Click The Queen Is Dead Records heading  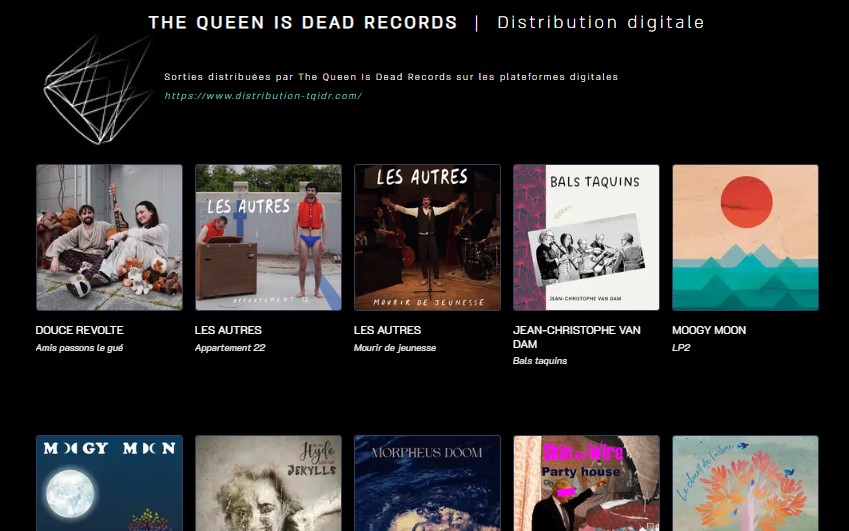(x=303, y=22)
